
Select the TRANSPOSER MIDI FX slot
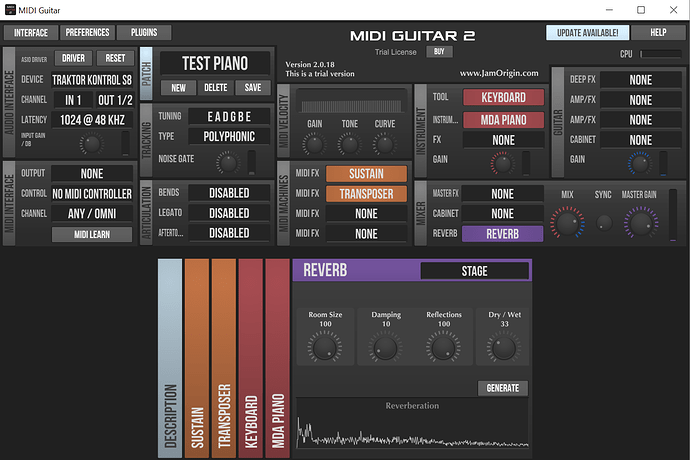tap(366, 194)
